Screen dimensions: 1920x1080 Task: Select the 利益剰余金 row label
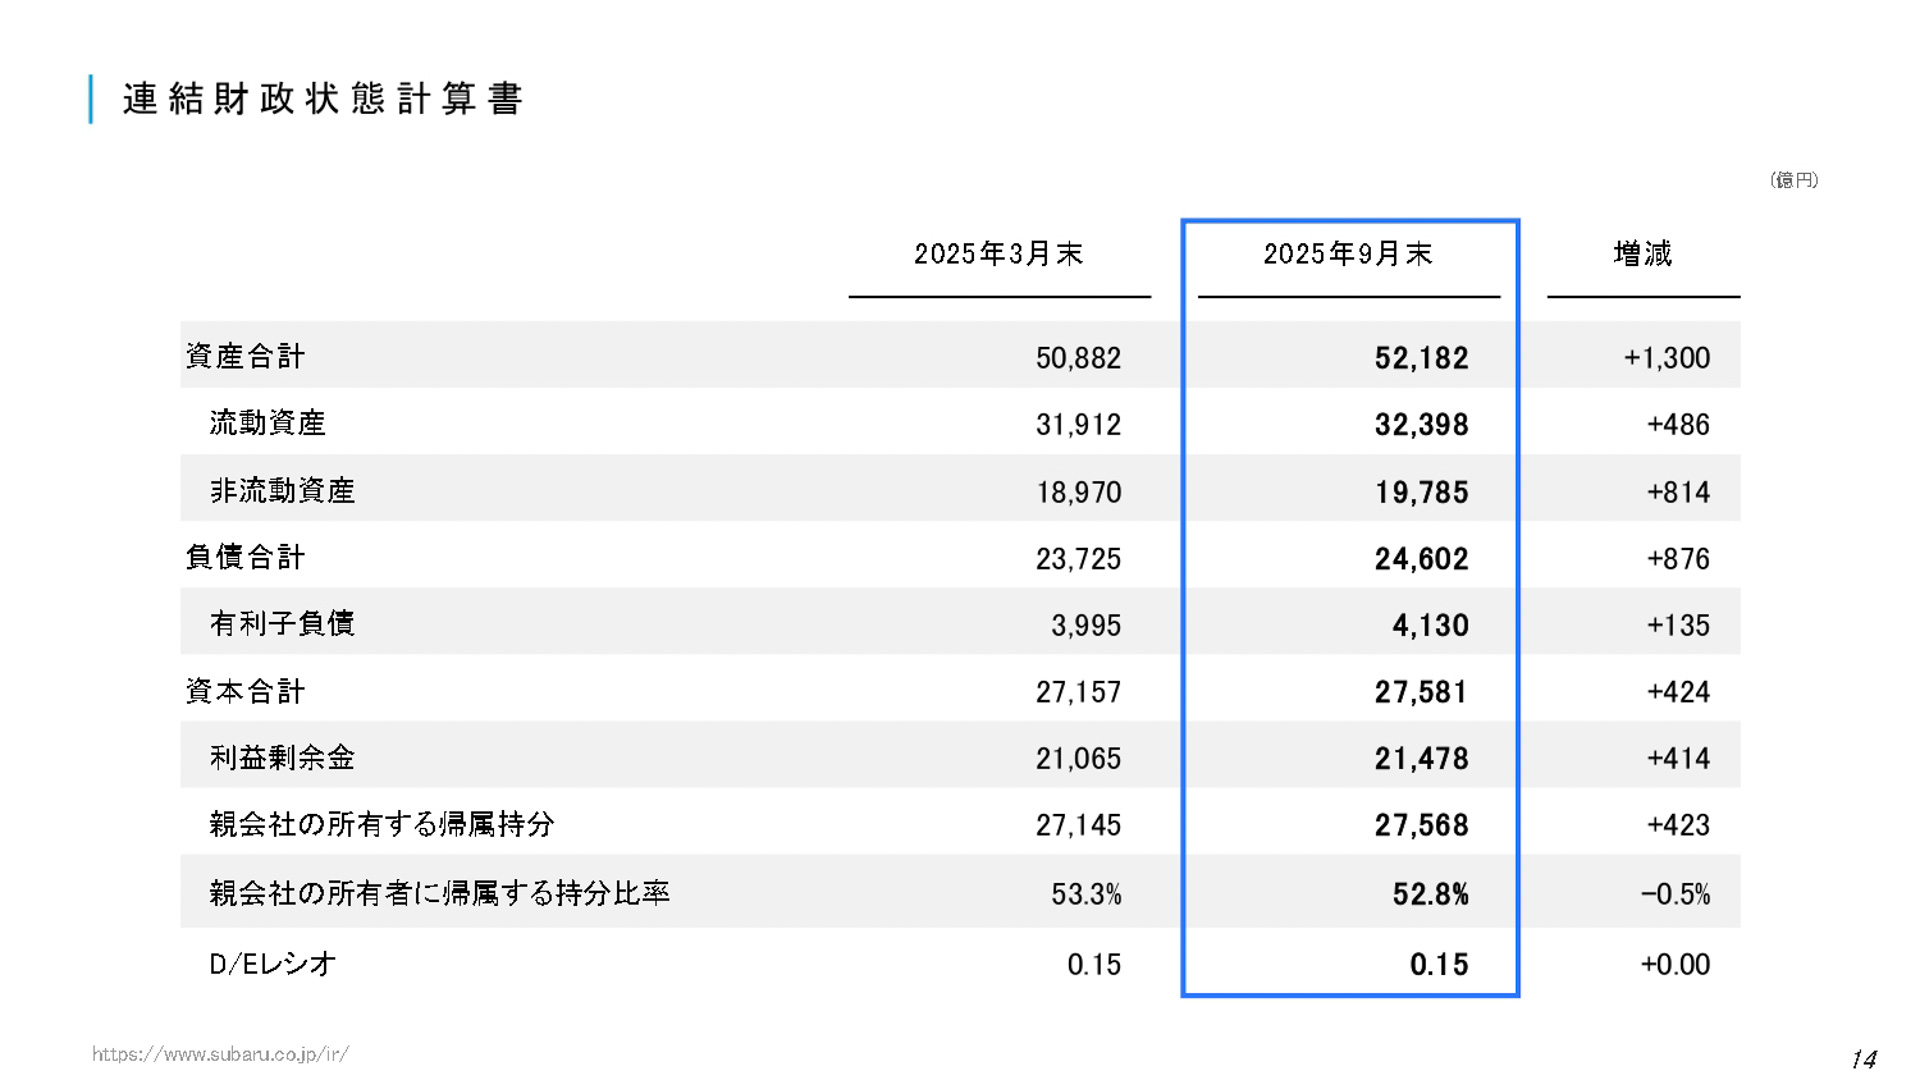(280, 757)
